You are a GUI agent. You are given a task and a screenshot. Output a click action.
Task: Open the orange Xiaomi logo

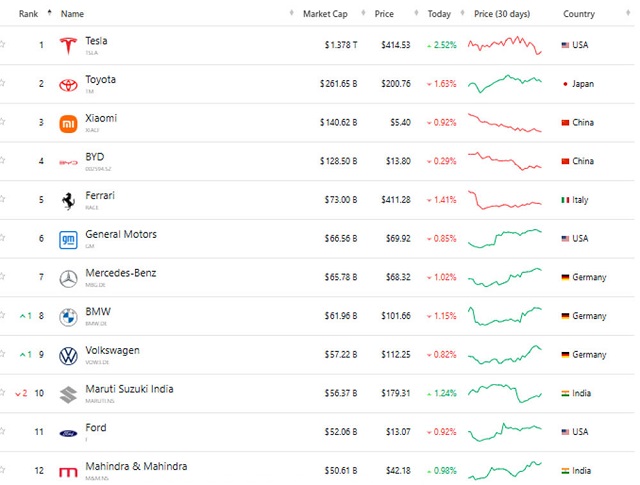[68, 124]
